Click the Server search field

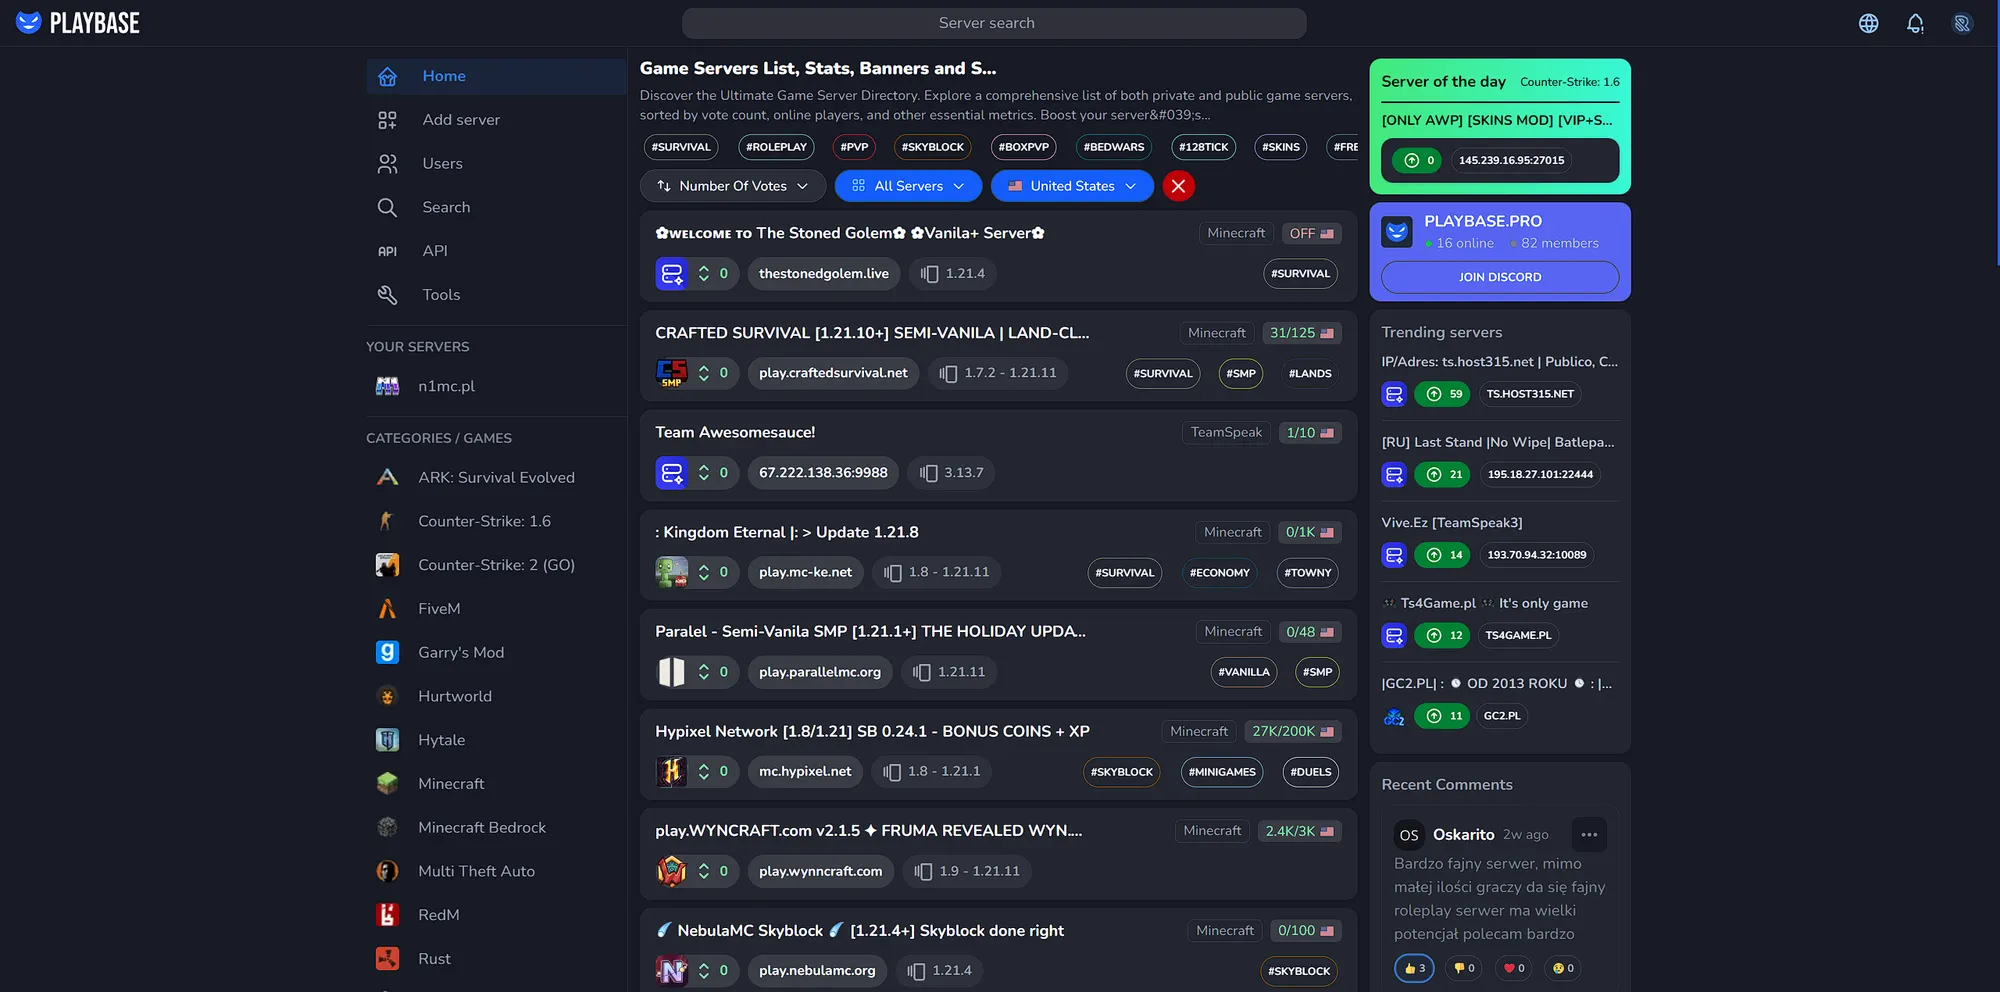[x=993, y=23]
